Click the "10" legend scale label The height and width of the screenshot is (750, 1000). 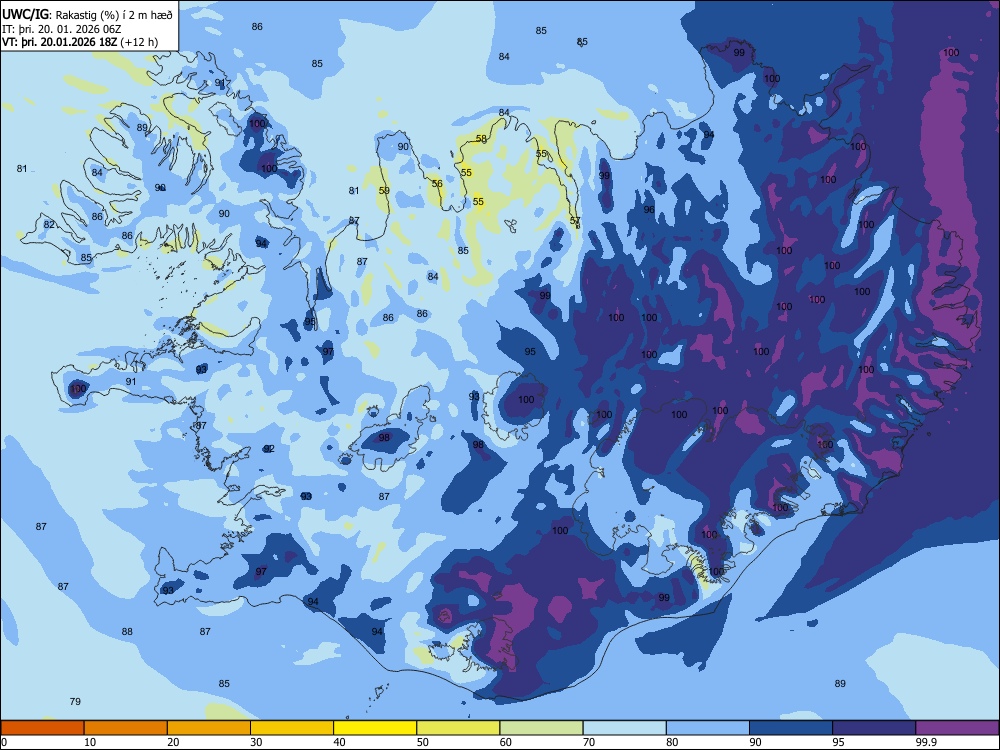(x=90, y=742)
